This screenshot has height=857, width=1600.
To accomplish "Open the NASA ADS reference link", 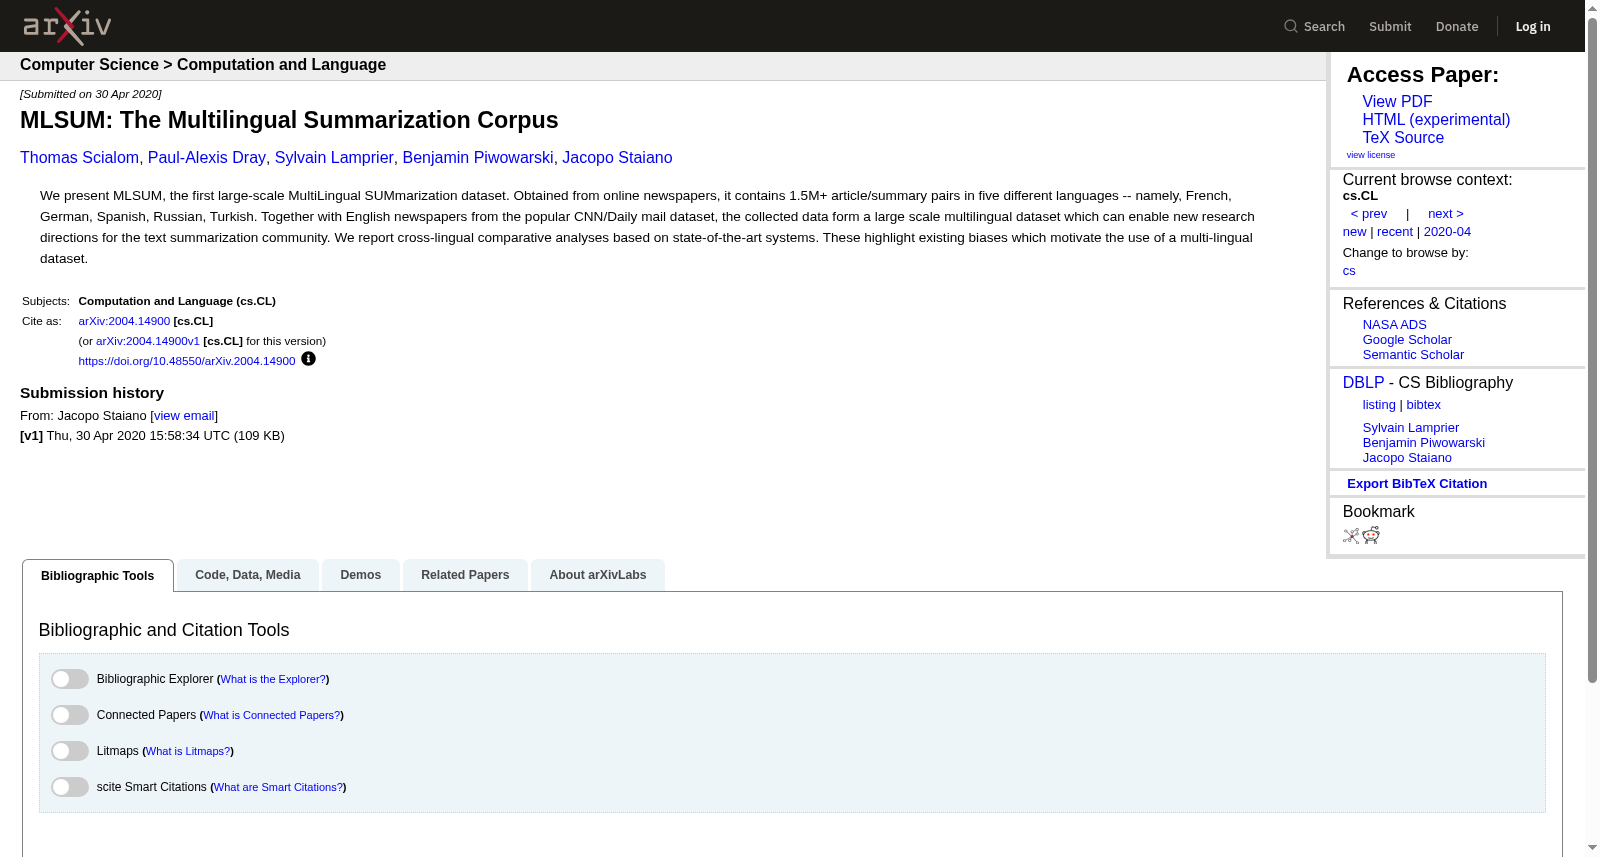I will (1394, 325).
